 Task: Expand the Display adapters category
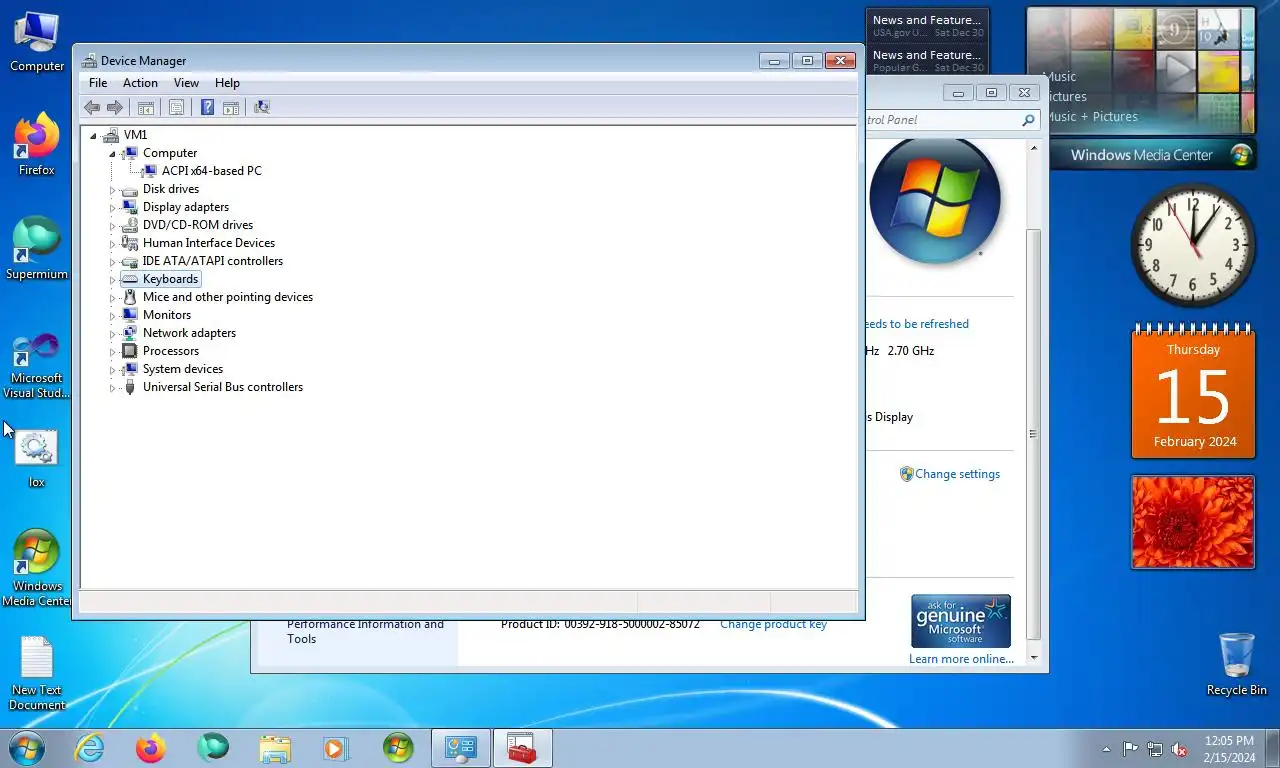(112, 208)
